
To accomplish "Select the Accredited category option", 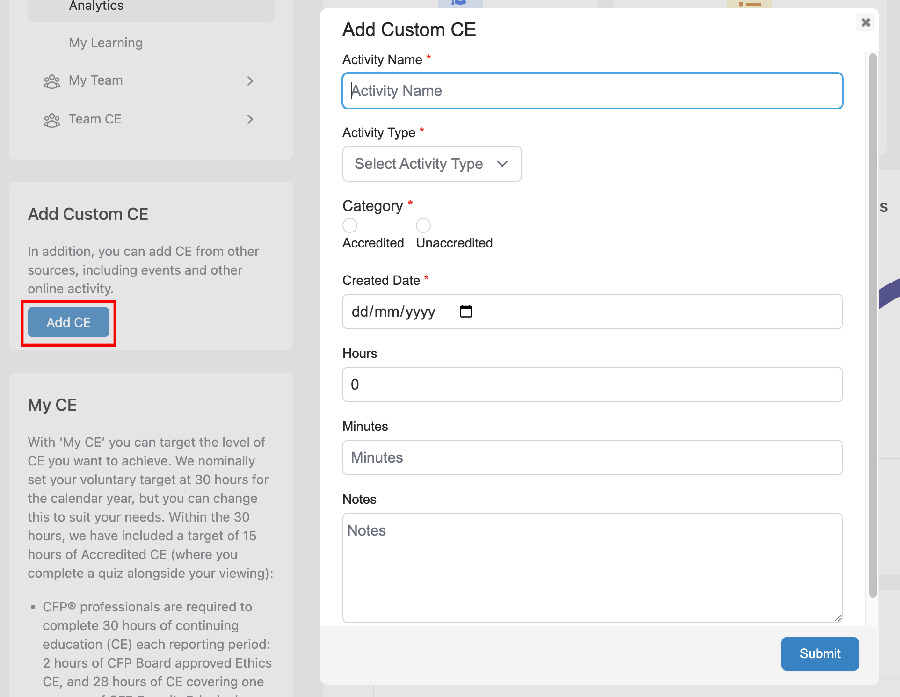I will tap(350, 226).
